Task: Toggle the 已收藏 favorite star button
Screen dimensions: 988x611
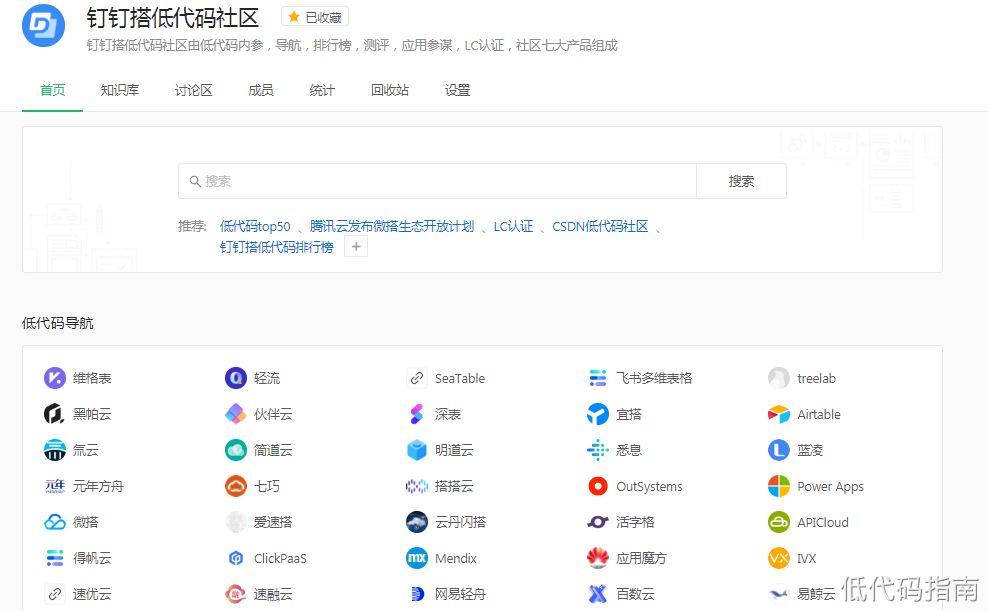Action: [315, 17]
